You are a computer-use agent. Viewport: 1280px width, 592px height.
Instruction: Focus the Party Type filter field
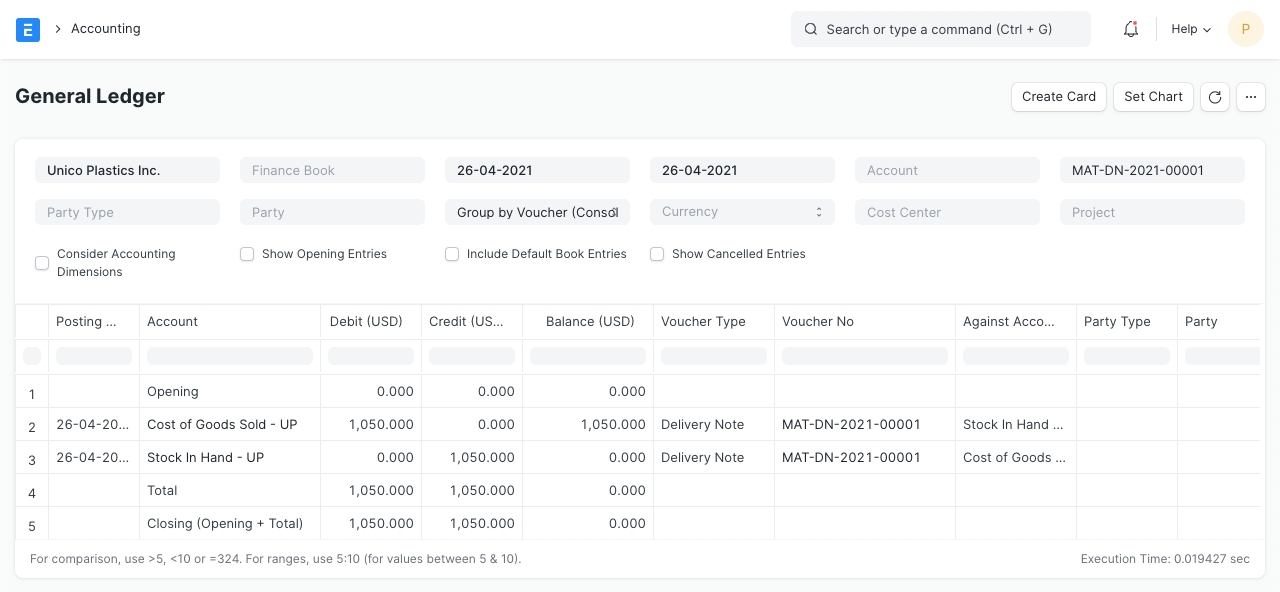pos(127,212)
